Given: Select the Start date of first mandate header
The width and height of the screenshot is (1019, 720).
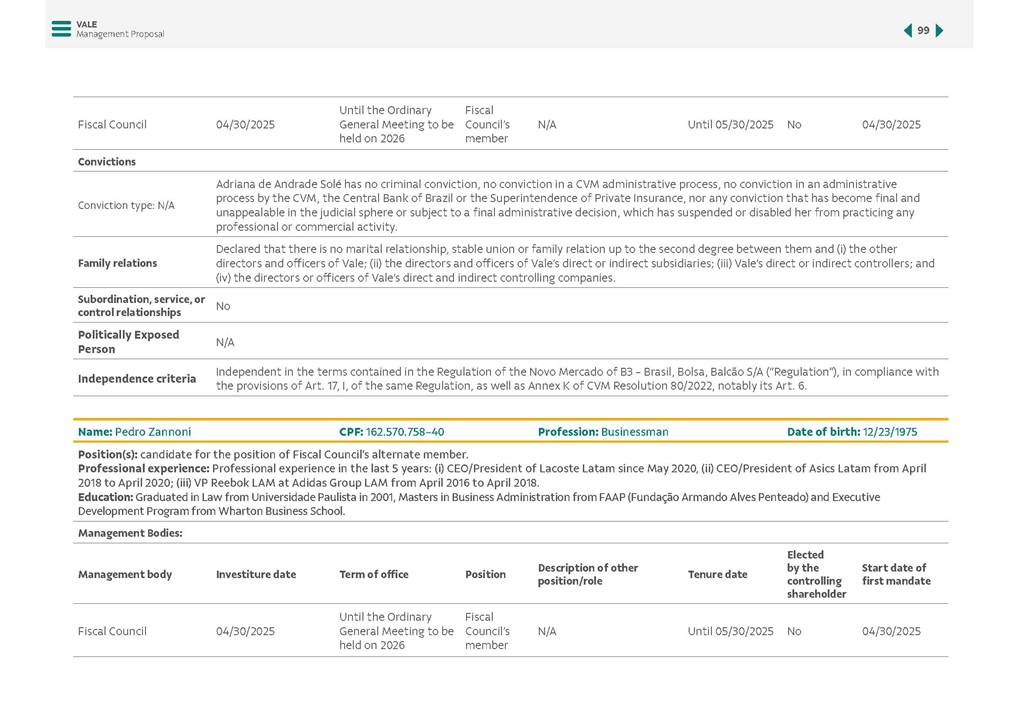Looking at the screenshot, I should (896, 575).
